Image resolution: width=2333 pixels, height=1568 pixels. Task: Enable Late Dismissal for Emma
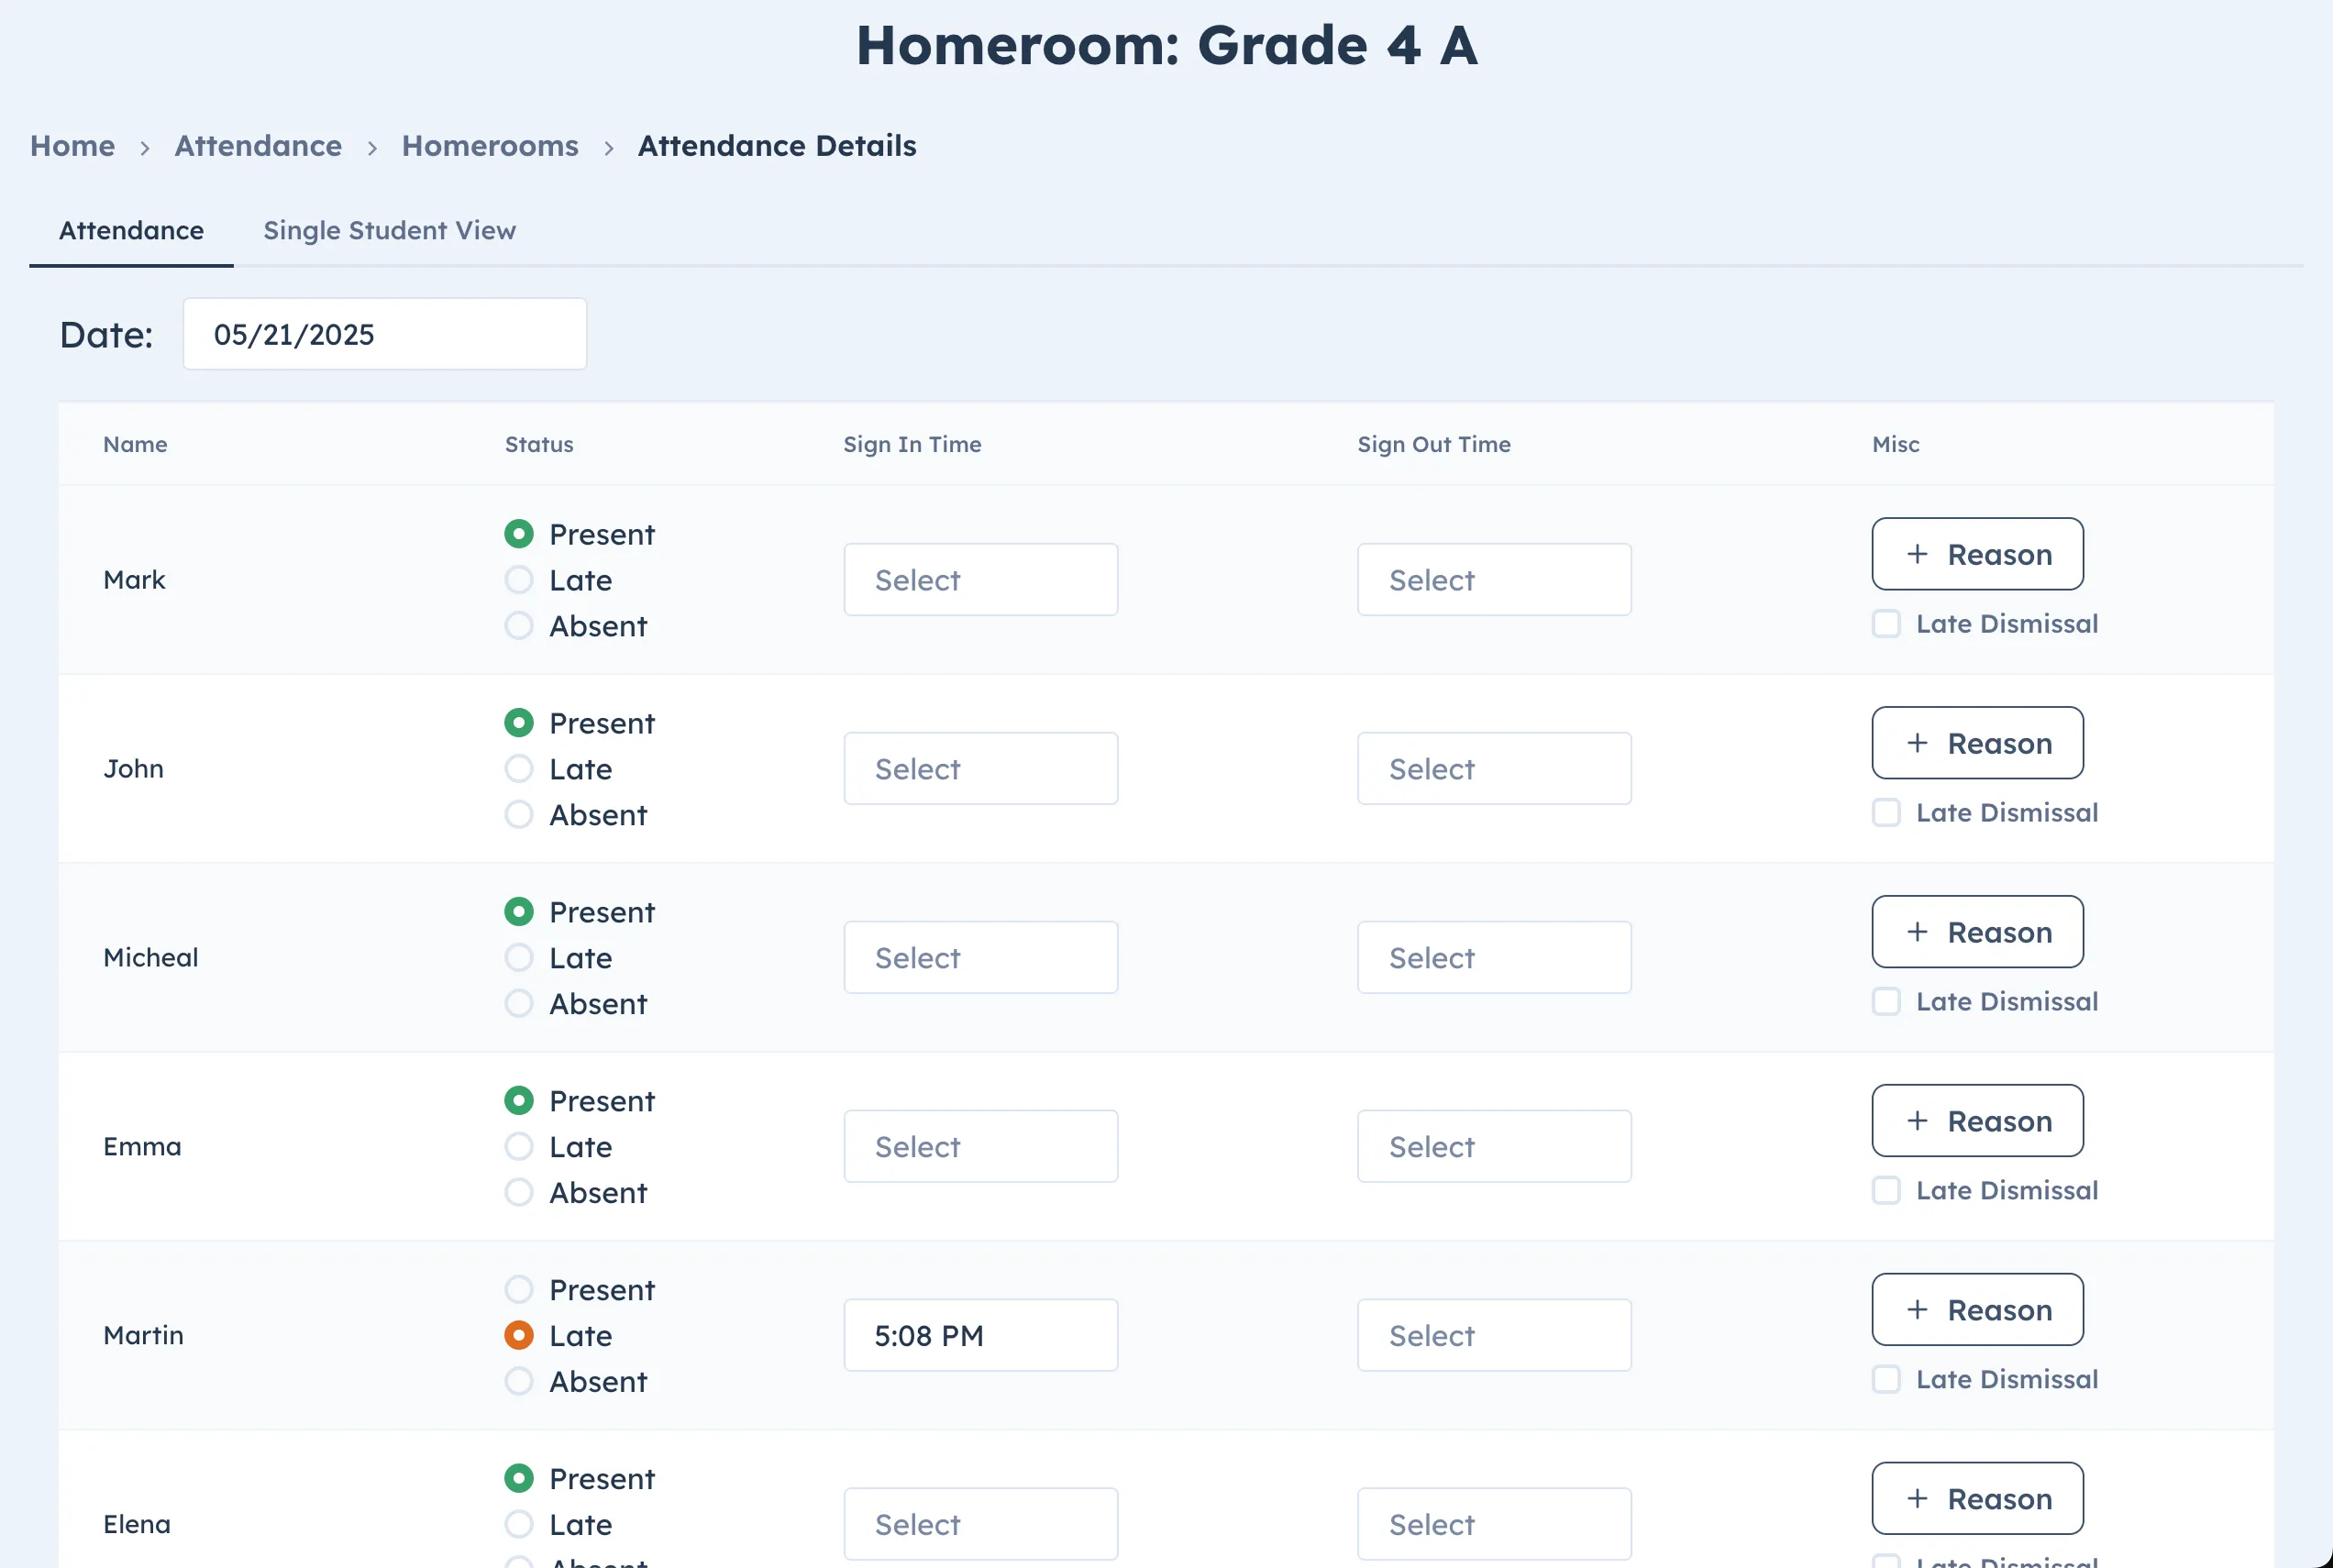coord(1886,1191)
